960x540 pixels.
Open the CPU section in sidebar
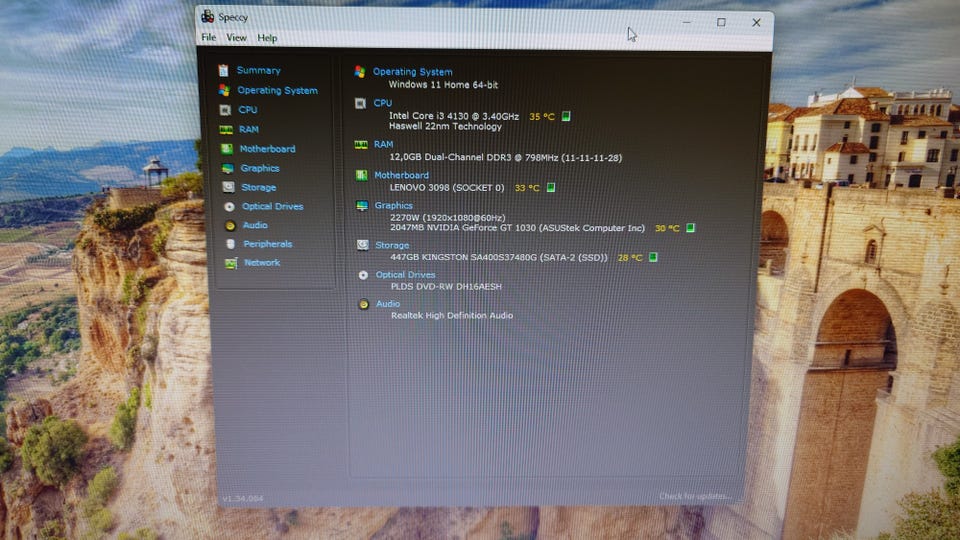(247, 110)
